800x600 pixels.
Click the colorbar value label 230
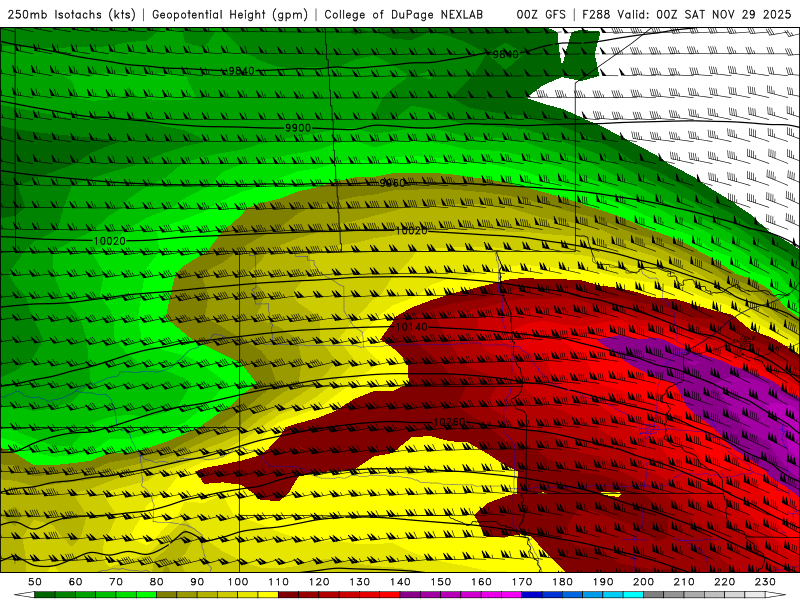765,582
